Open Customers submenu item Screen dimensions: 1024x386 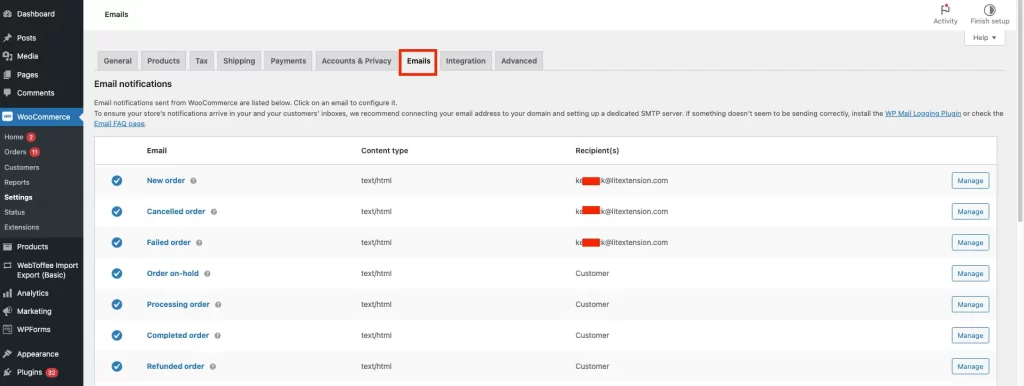click(22, 167)
